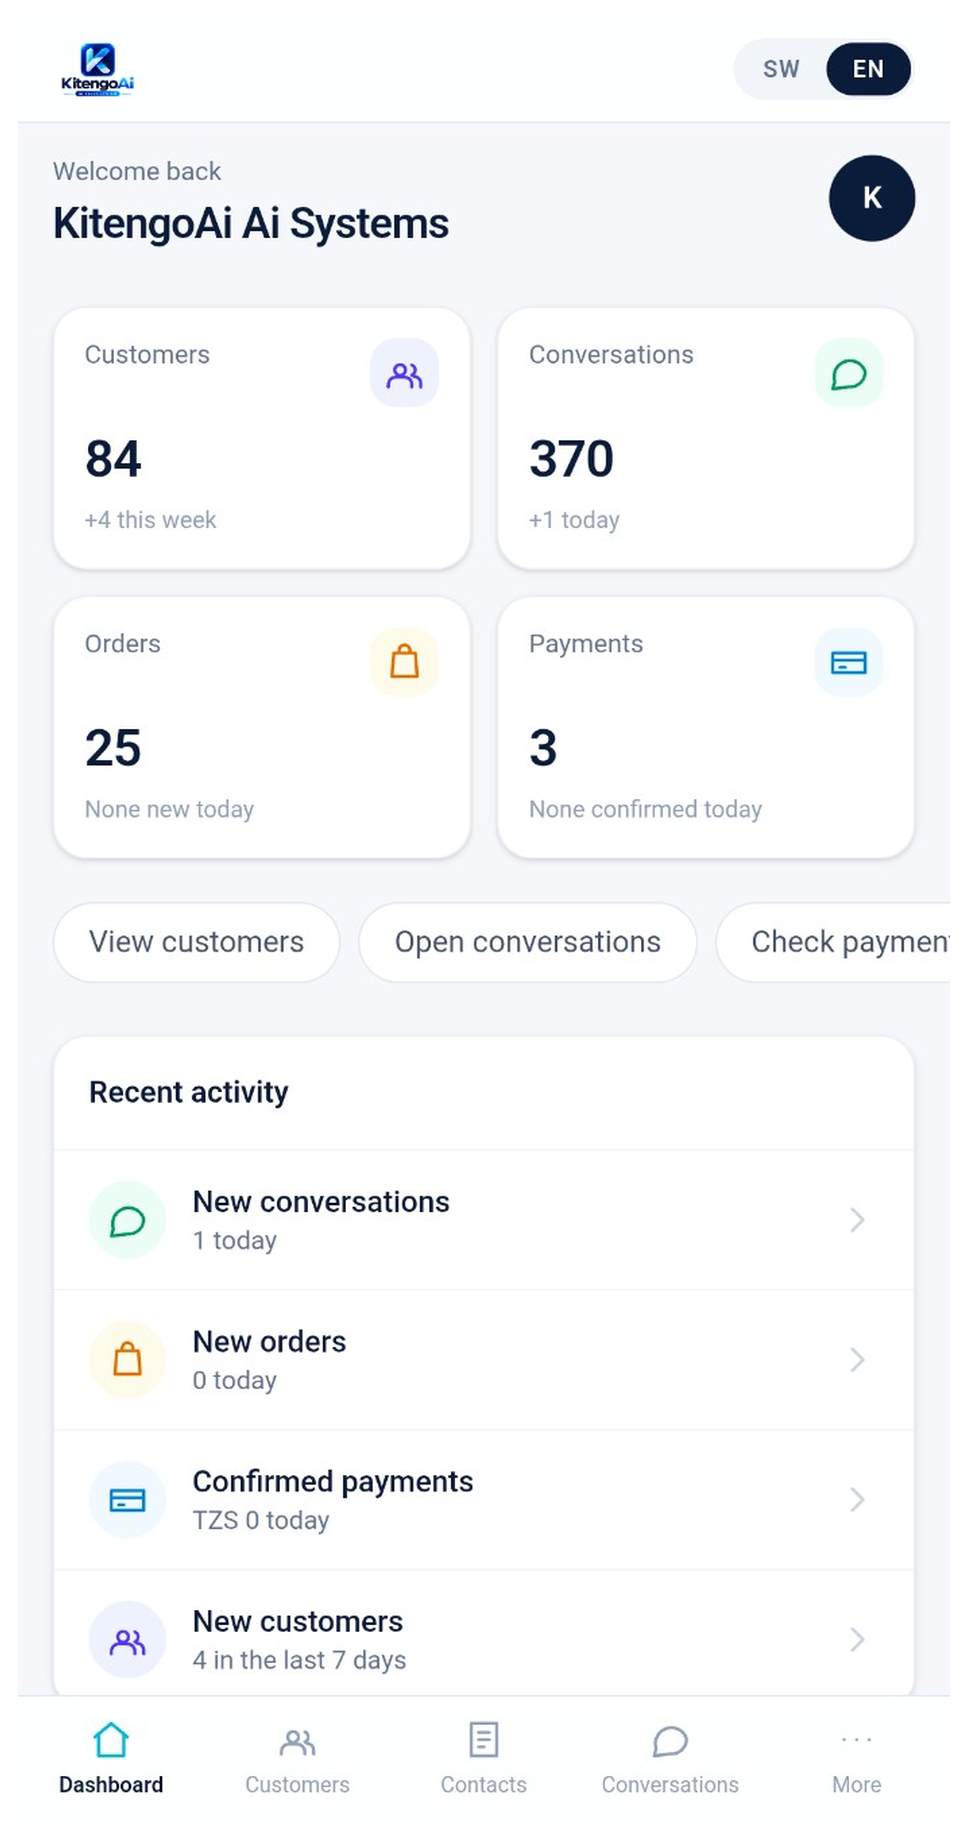Image resolution: width=968 pixels, height=1840 pixels.
Task: Click the KitengoAi logo
Action: (x=97, y=69)
